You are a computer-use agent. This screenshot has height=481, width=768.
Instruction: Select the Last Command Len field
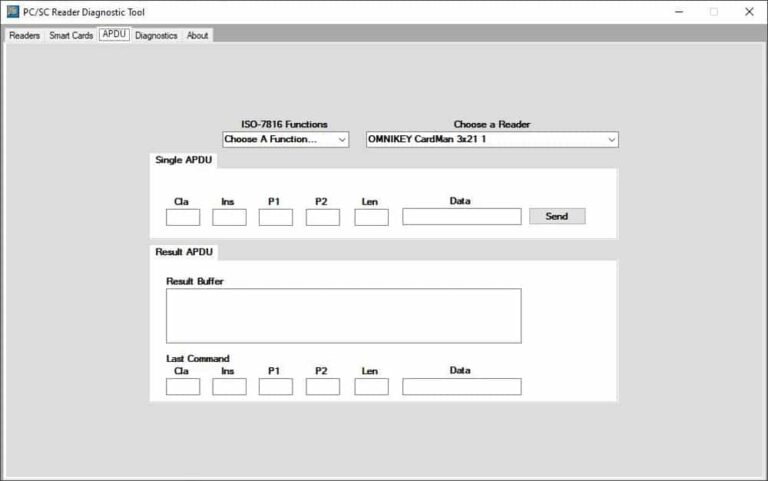(371, 386)
